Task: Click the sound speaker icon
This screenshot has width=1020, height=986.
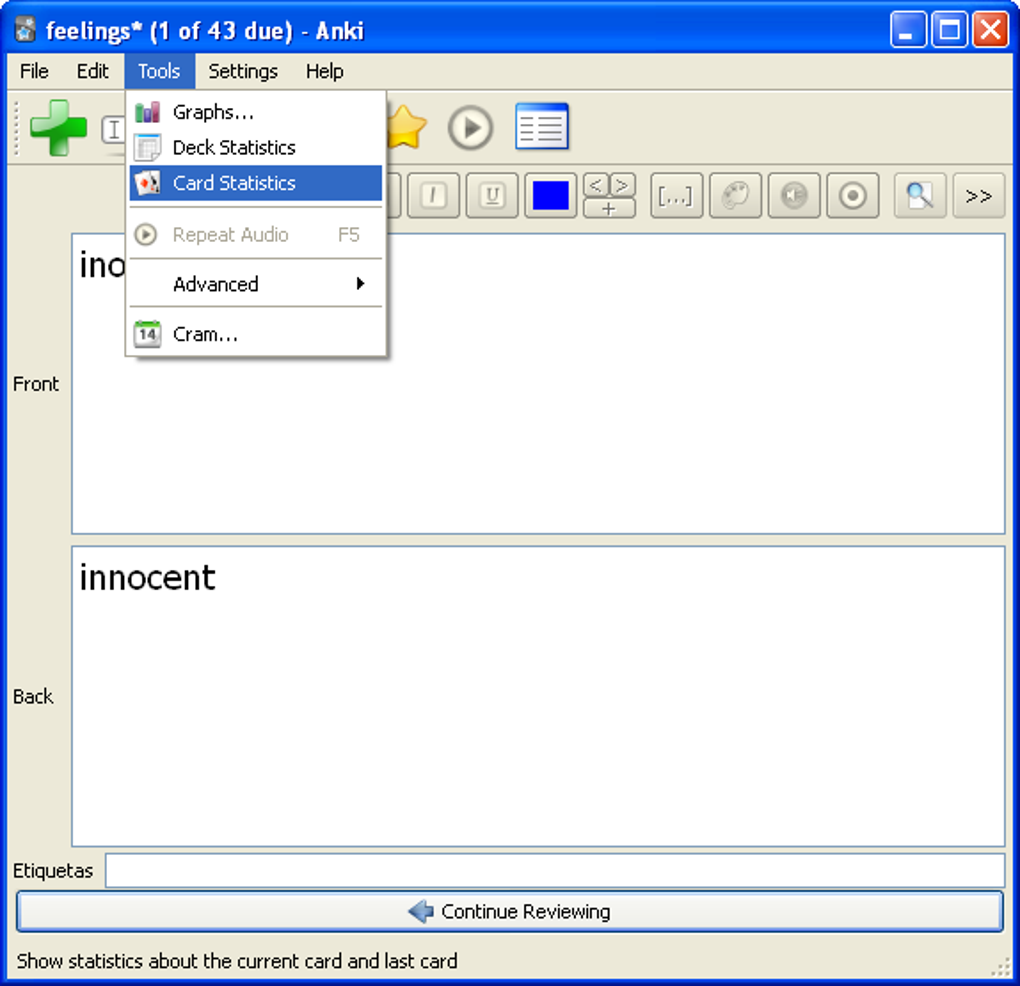Action: (794, 196)
